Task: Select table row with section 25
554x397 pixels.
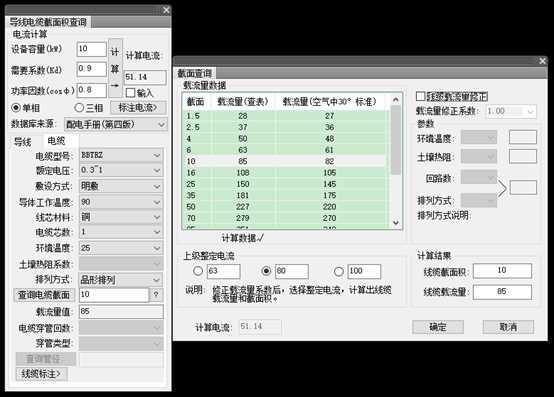Action: [286, 184]
